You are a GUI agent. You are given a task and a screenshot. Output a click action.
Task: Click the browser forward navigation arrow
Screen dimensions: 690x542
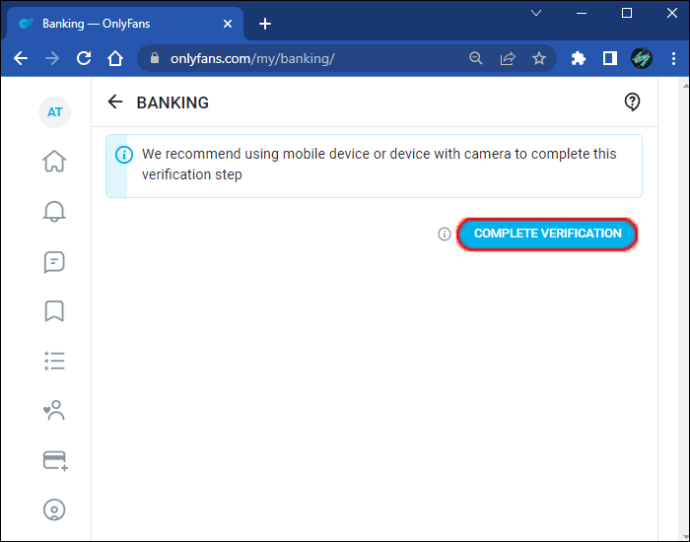[52, 58]
